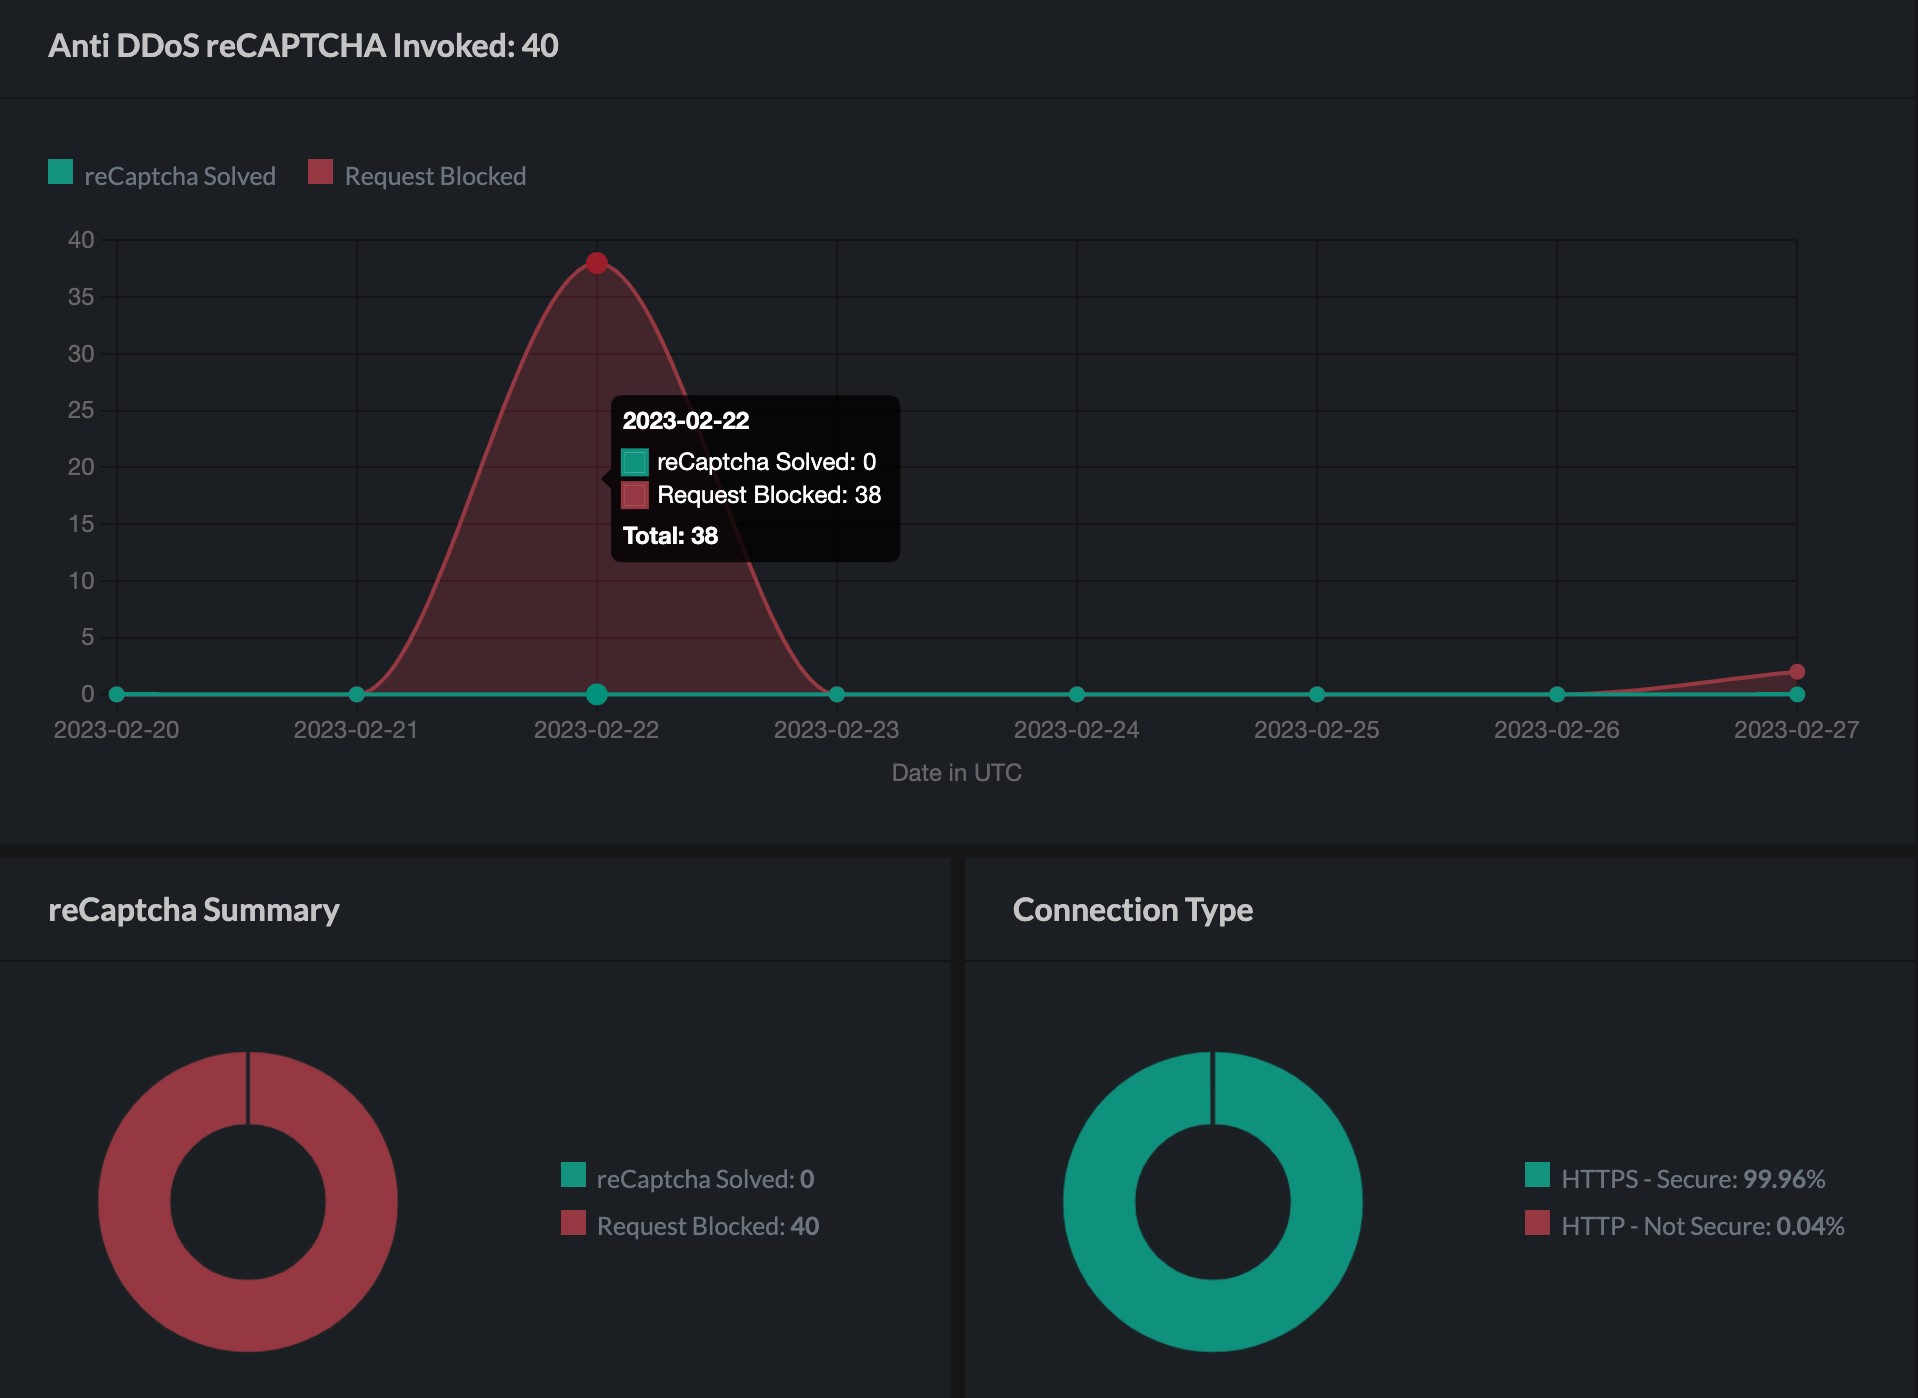Click the Connection Type heading

point(1133,910)
